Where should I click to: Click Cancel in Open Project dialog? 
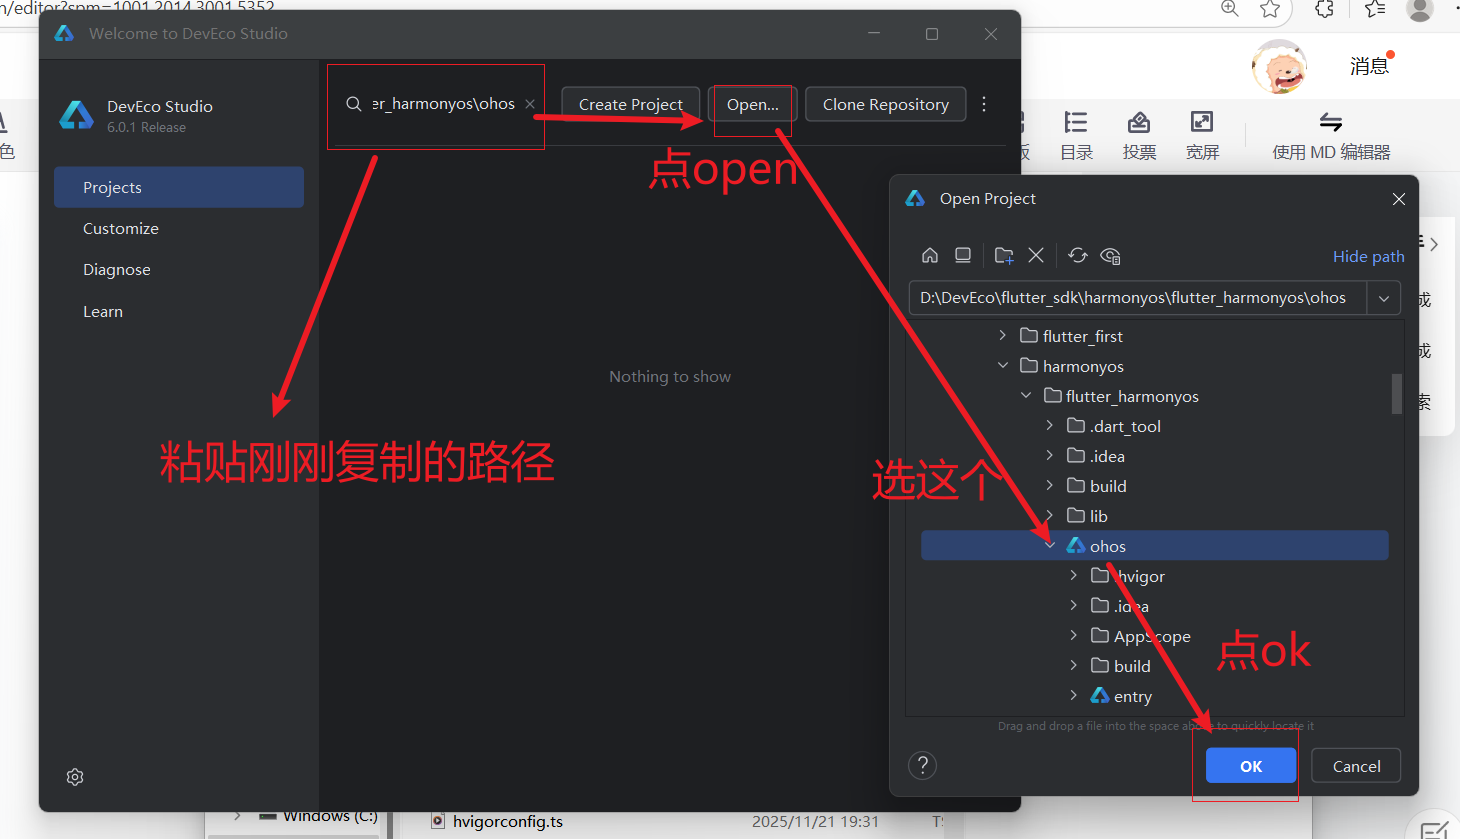1356,766
